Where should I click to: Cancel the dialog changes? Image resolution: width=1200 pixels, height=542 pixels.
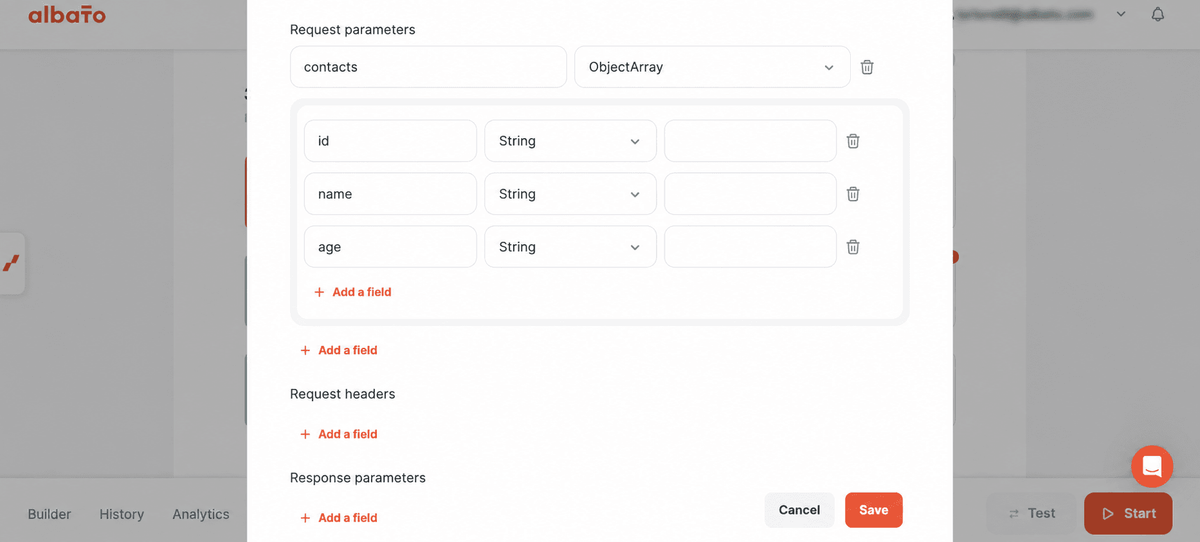(799, 510)
